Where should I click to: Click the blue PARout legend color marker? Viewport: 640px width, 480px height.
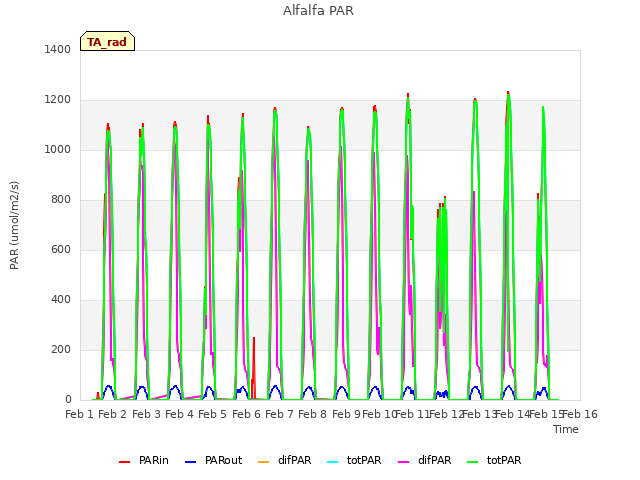tap(191, 462)
